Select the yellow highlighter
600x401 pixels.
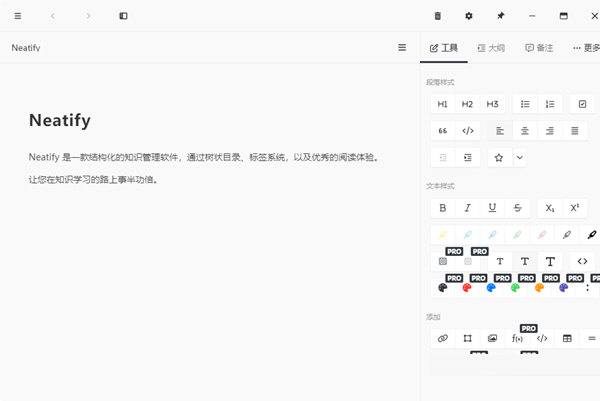point(443,235)
